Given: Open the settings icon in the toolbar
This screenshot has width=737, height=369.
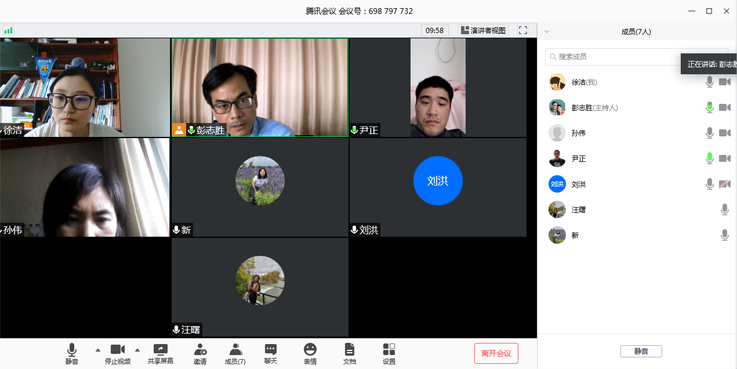Looking at the screenshot, I should [x=389, y=353].
